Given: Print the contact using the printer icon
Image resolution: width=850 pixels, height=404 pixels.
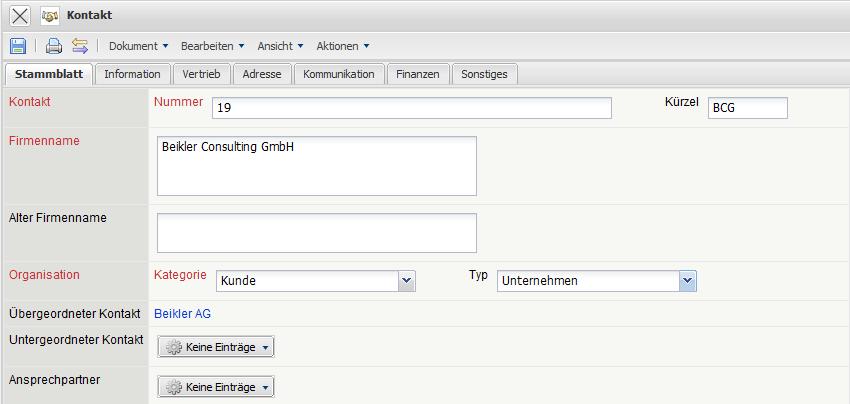Looking at the screenshot, I should click(x=54, y=46).
